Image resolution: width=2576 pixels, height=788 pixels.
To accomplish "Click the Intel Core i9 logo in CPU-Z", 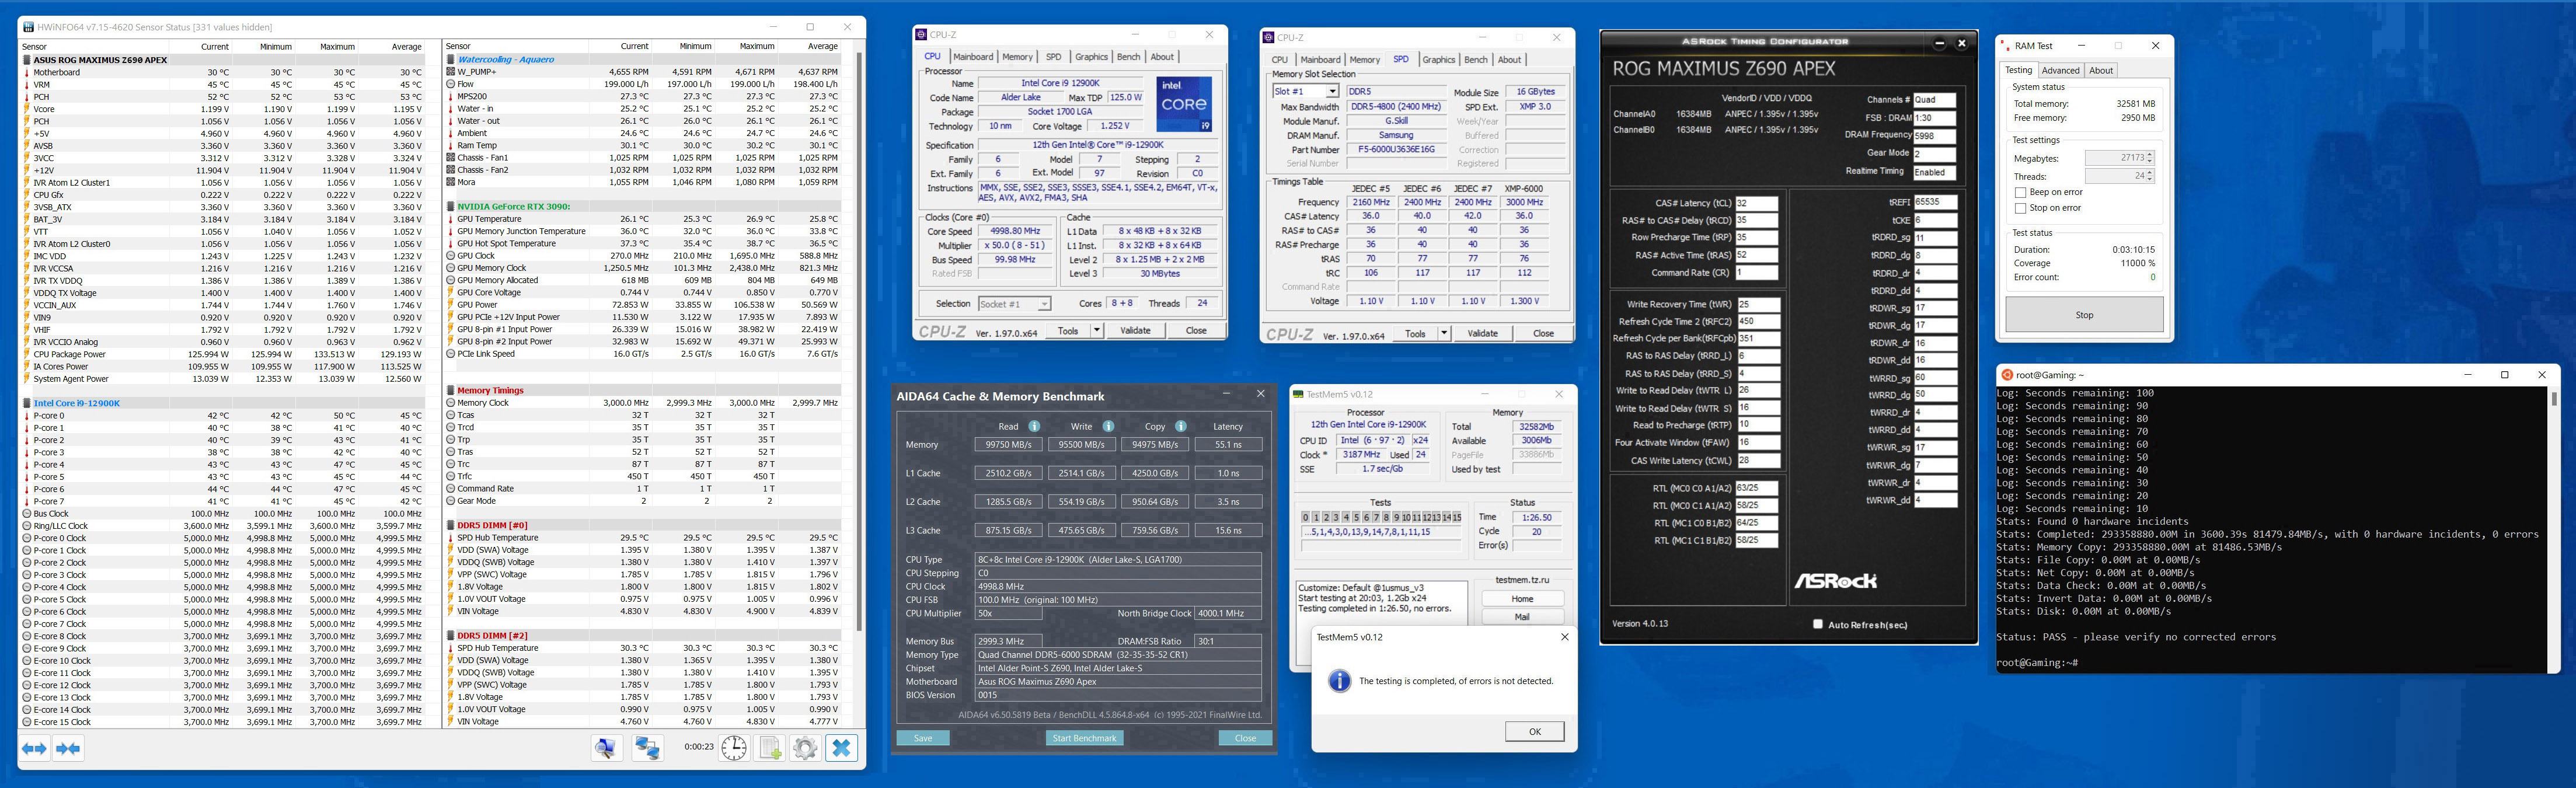I will point(1184,104).
